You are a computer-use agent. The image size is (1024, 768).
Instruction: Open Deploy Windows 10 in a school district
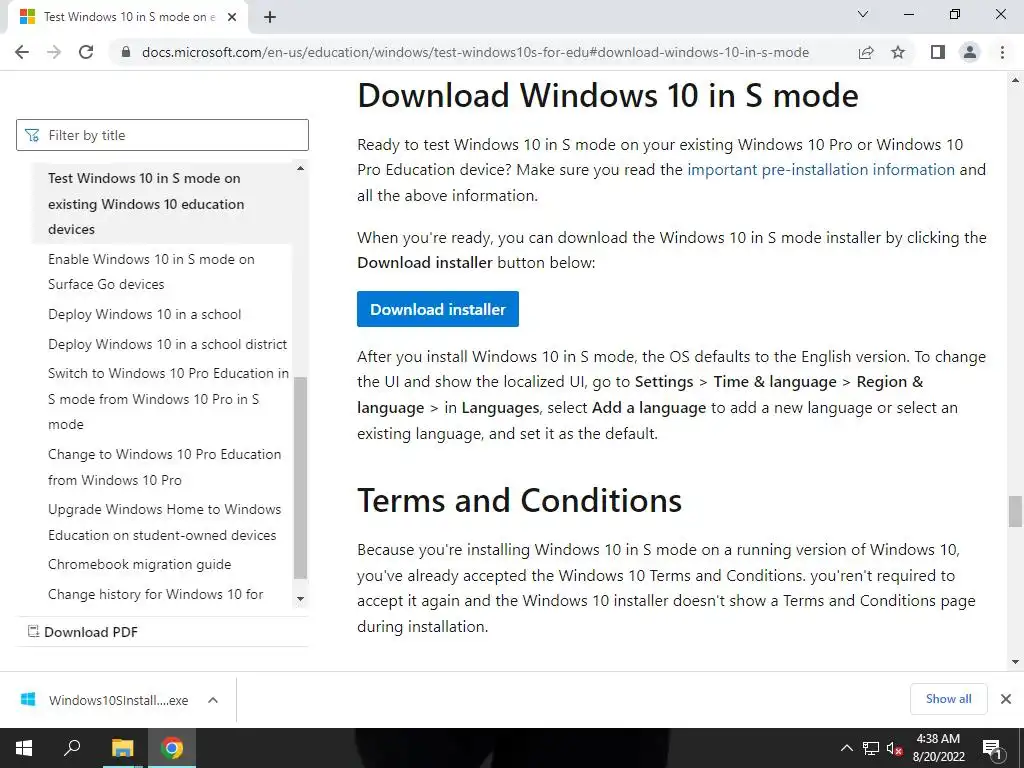click(167, 344)
